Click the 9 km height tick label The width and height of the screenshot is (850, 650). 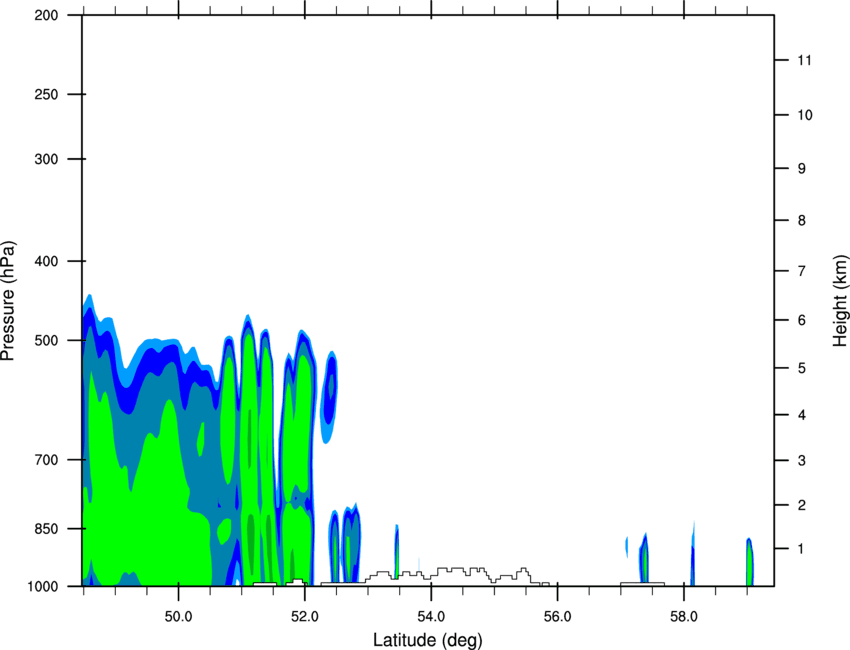point(802,169)
